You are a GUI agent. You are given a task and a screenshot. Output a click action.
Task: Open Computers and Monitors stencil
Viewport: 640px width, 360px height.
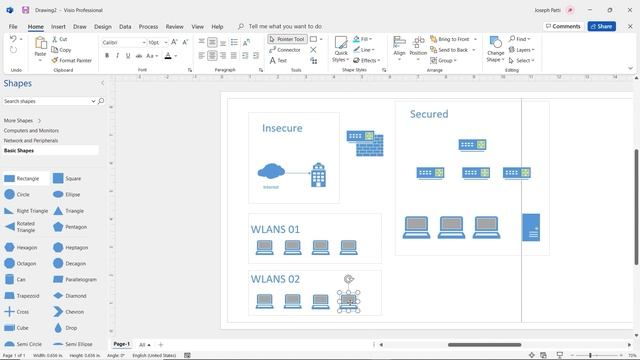click(x=31, y=131)
